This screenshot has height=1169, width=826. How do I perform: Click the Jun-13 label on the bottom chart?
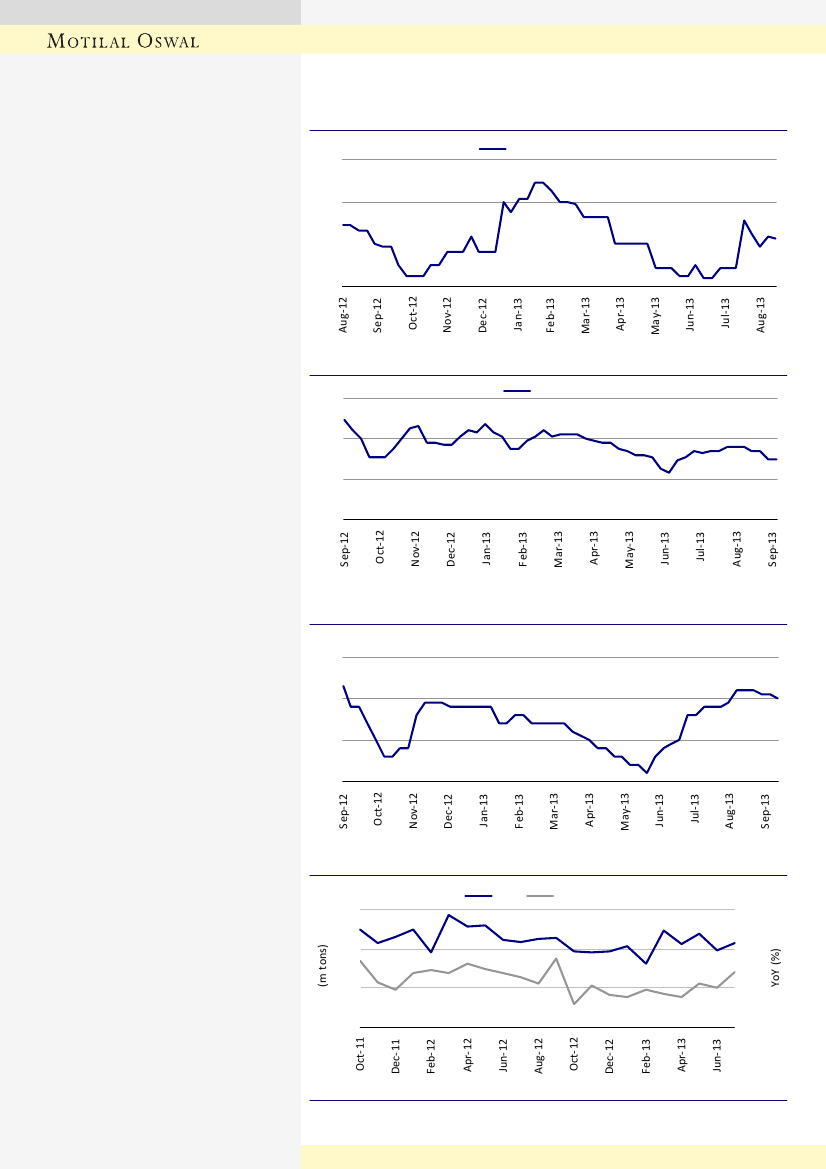tap(718, 1055)
